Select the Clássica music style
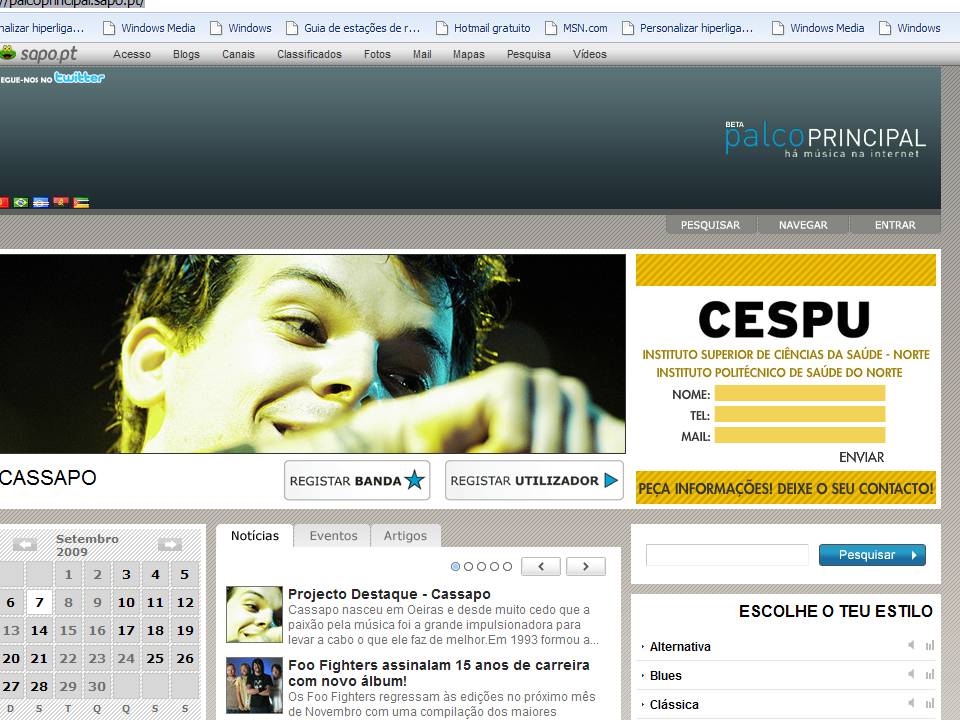 click(x=673, y=705)
